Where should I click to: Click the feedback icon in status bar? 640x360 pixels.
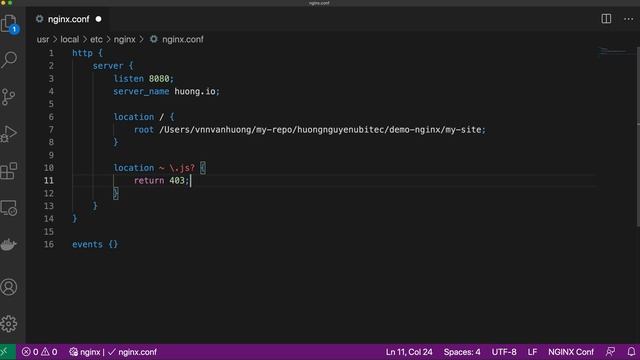click(610, 352)
